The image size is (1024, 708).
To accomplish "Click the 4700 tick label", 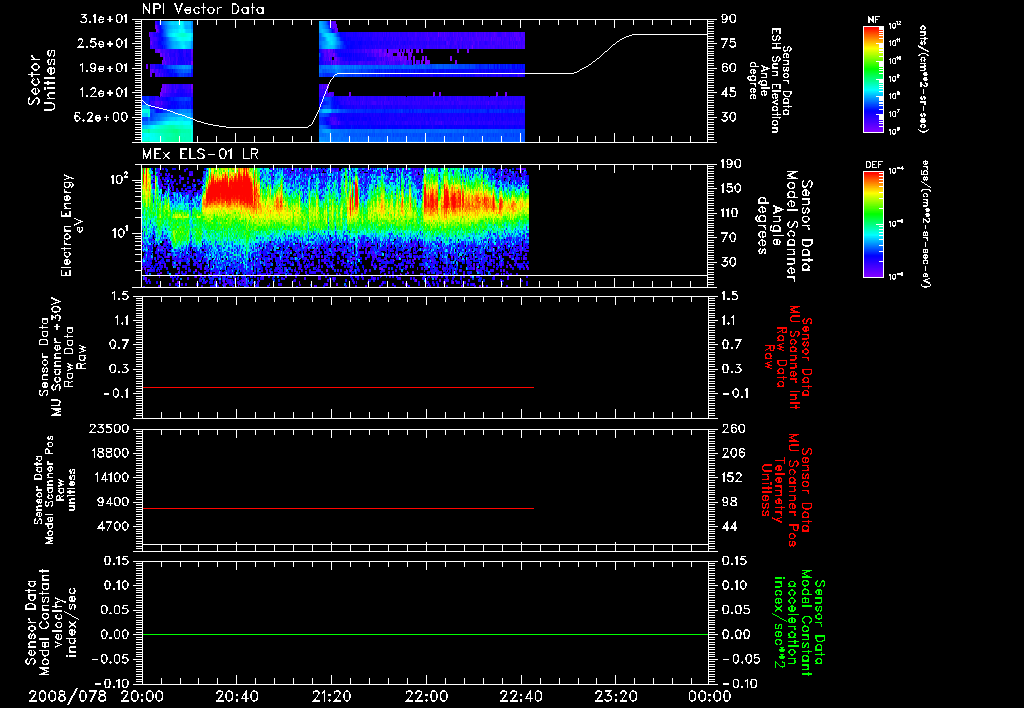I will click(113, 526).
